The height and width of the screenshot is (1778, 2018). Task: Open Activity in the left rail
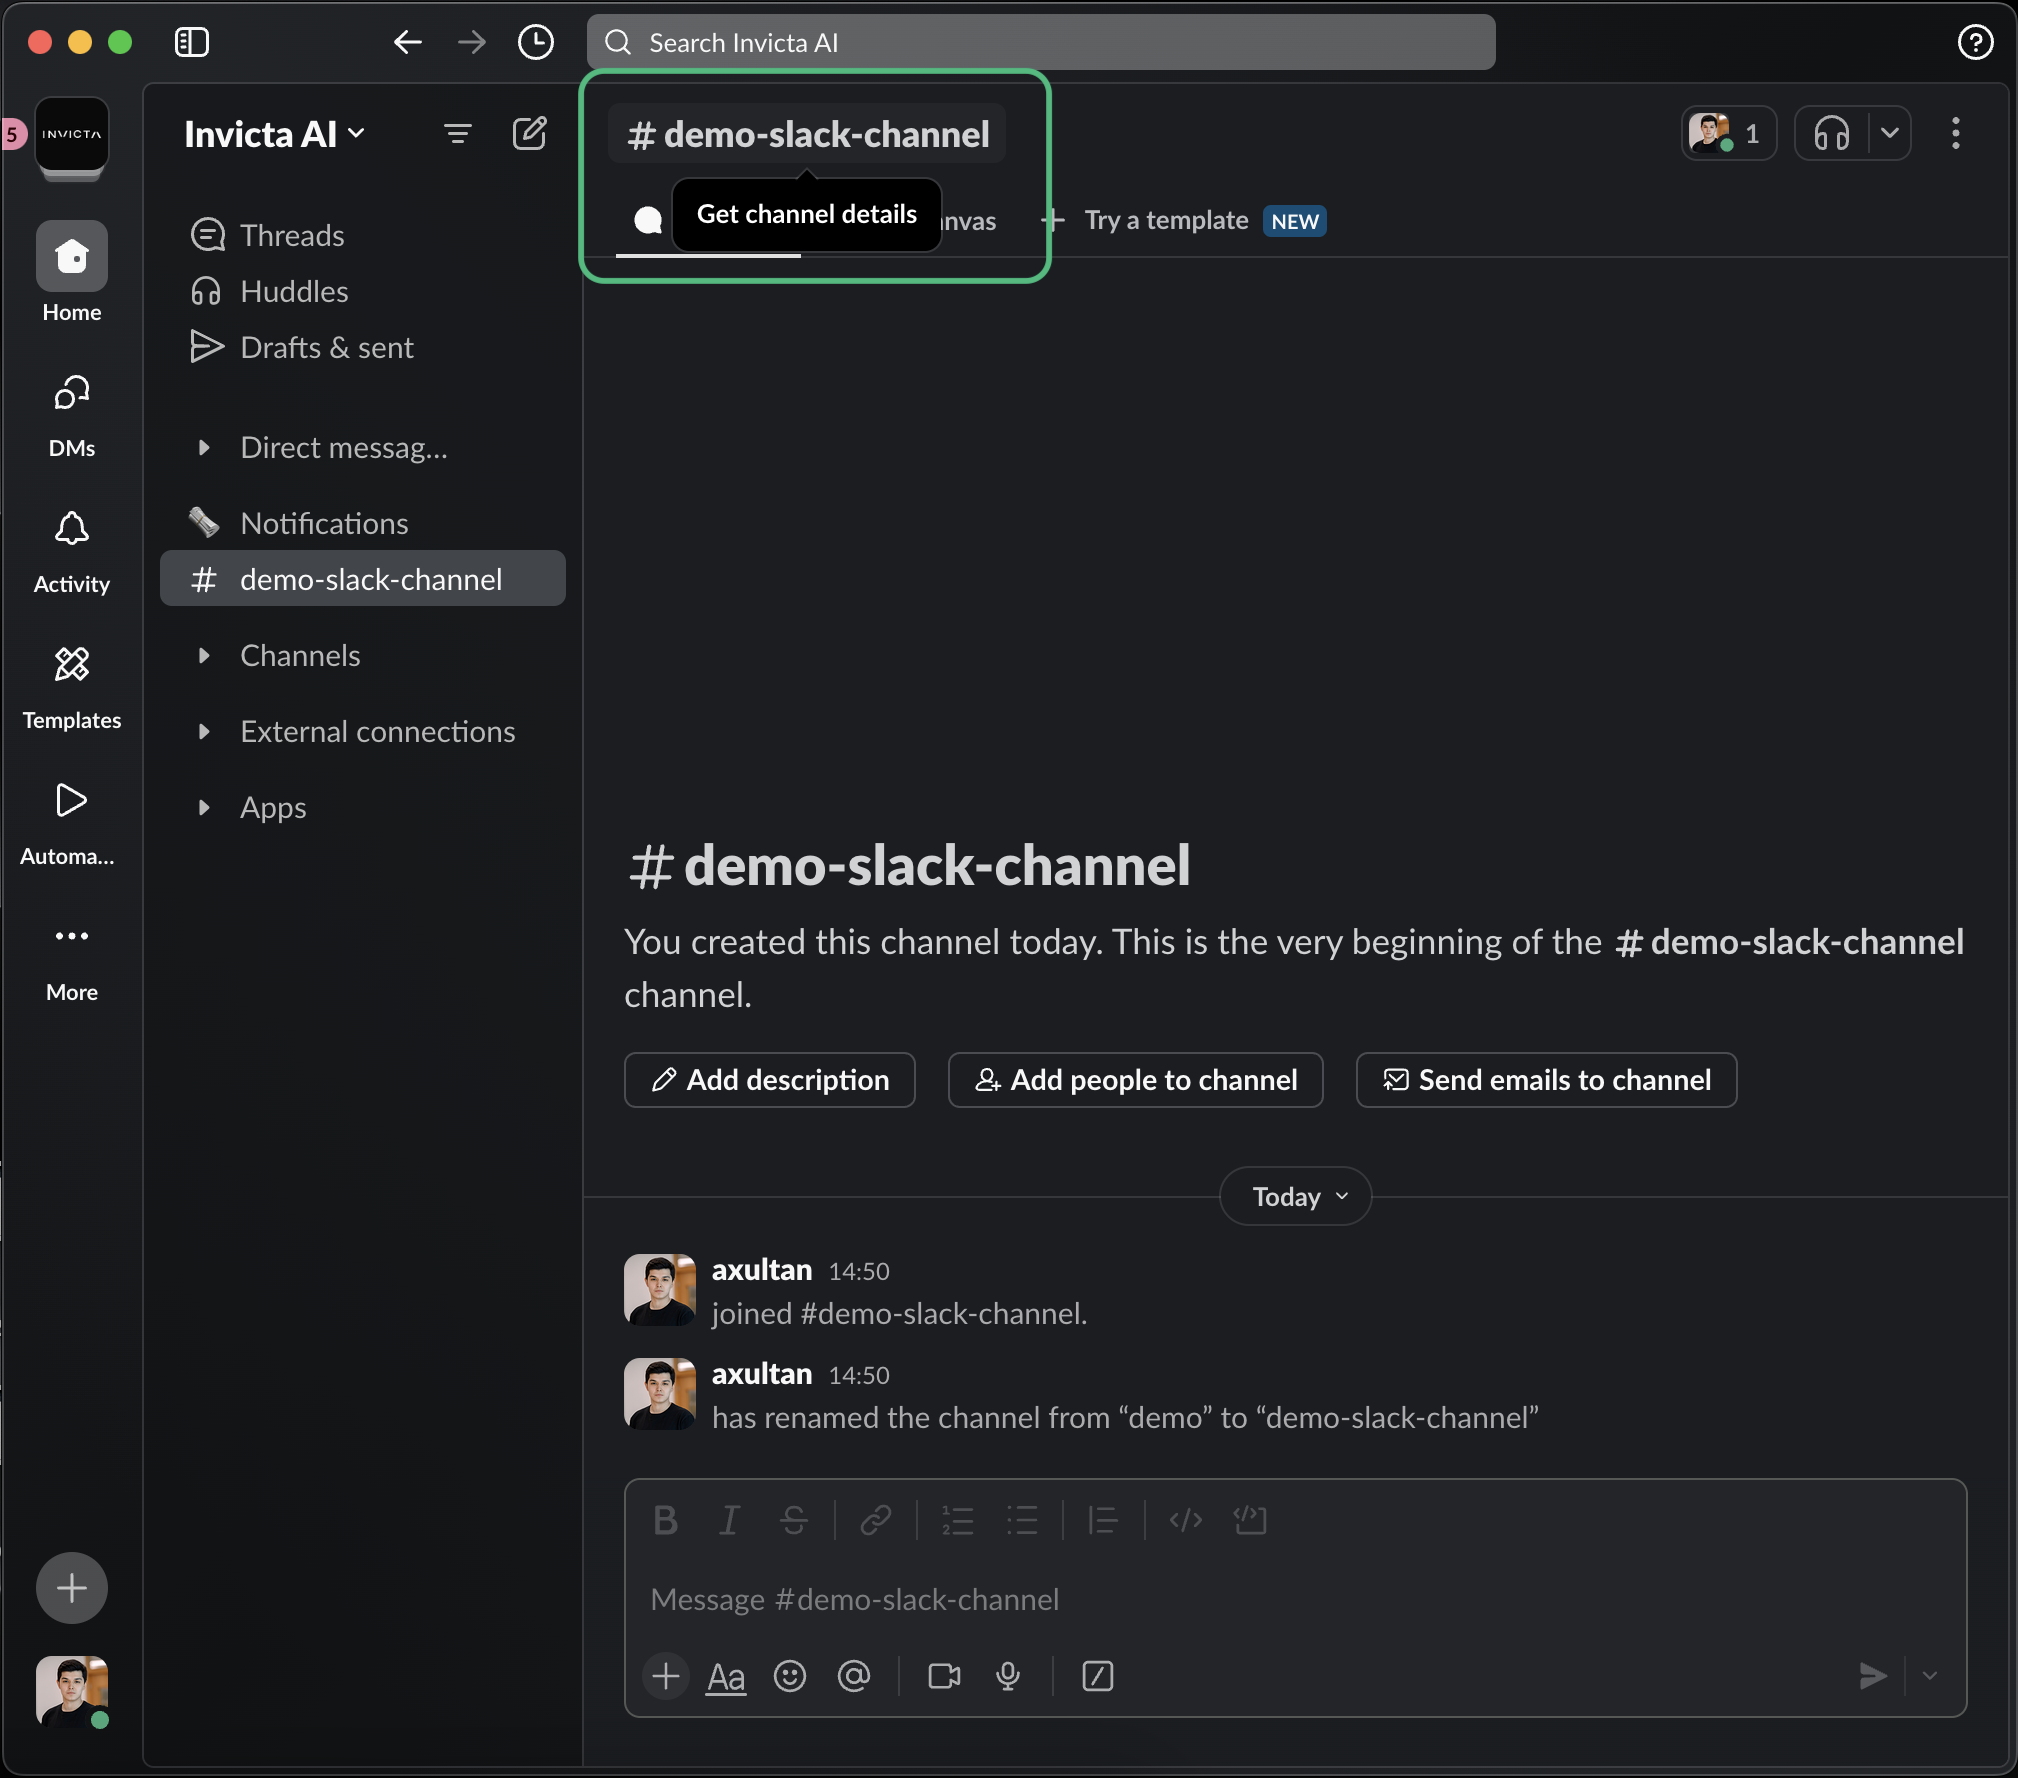[70, 552]
